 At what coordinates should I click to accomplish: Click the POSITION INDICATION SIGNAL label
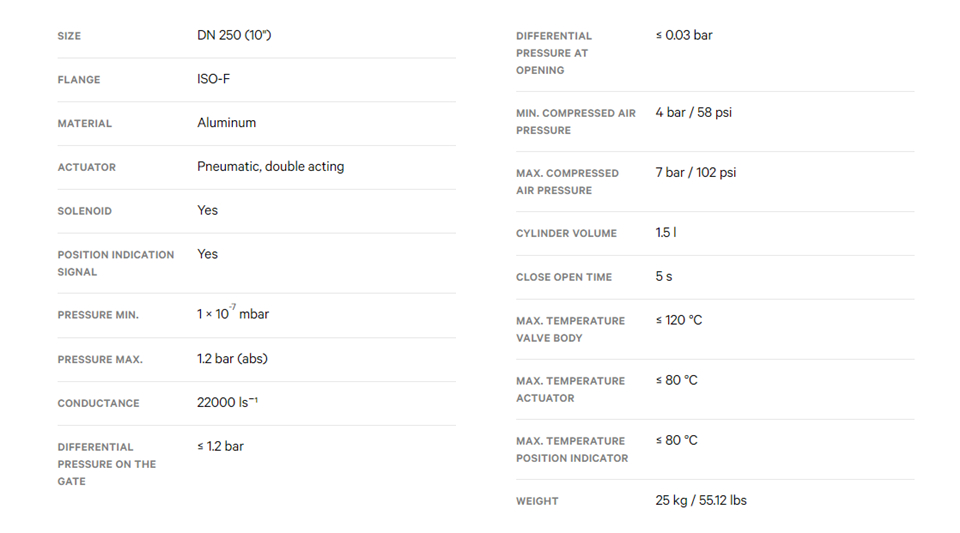tap(116, 263)
